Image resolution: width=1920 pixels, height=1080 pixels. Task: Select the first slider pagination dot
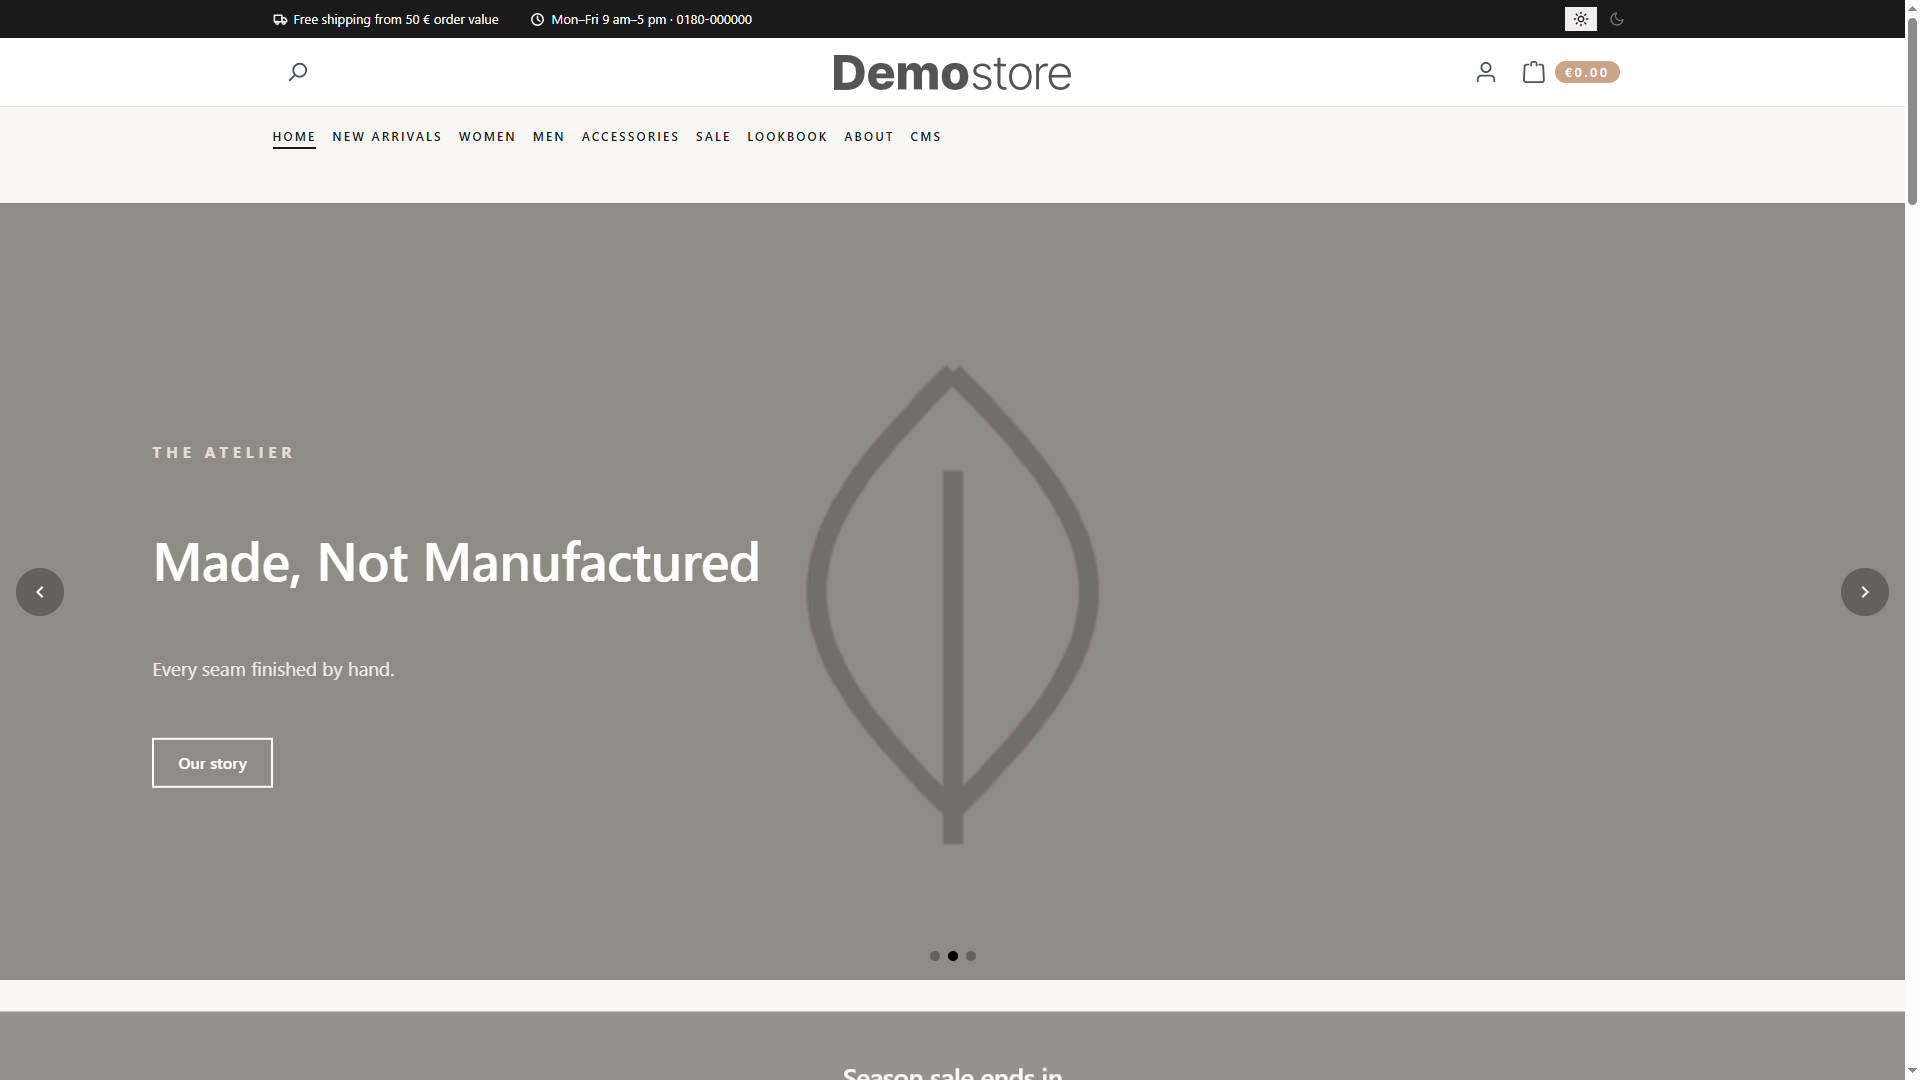click(x=935, y=956)
